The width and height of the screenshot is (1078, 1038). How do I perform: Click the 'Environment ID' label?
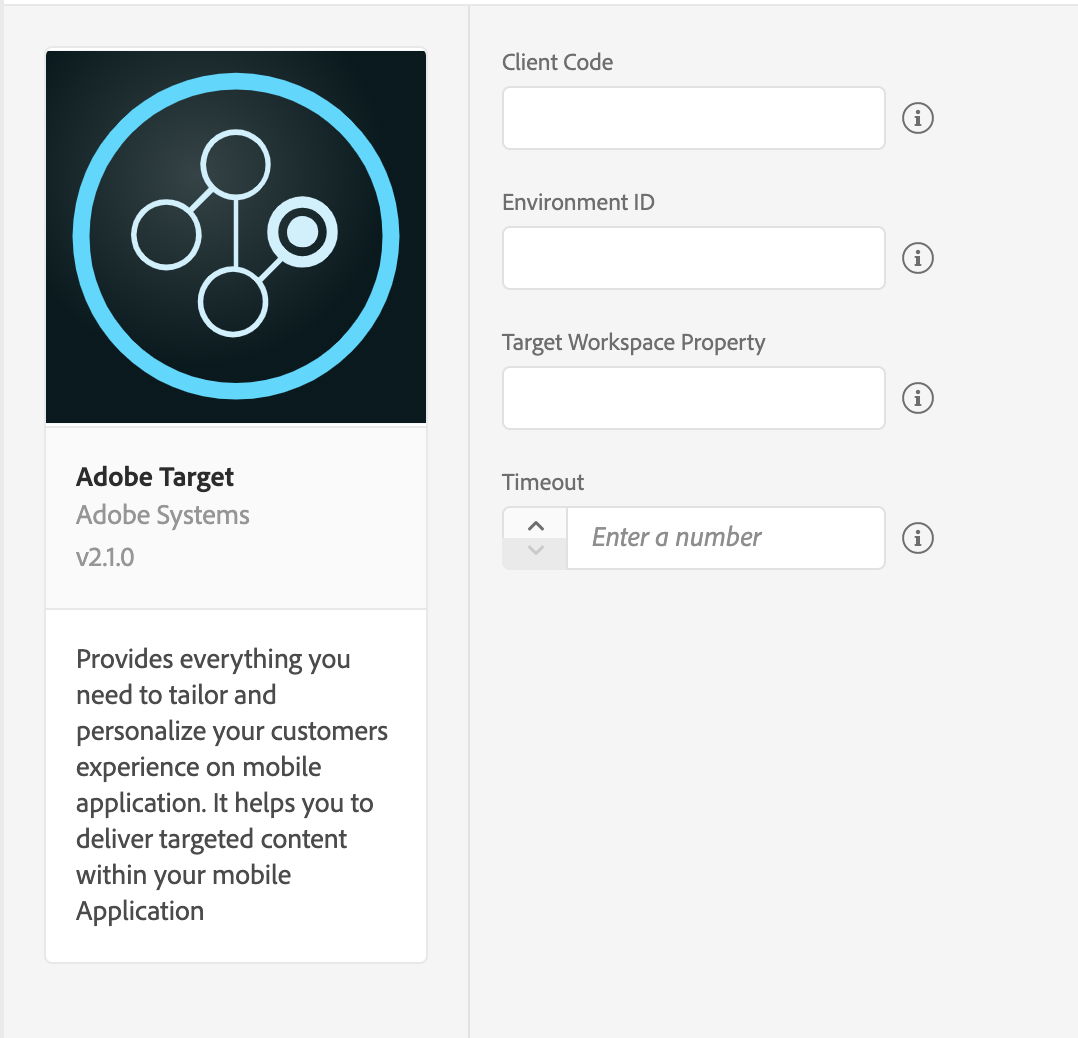[578, 203]
